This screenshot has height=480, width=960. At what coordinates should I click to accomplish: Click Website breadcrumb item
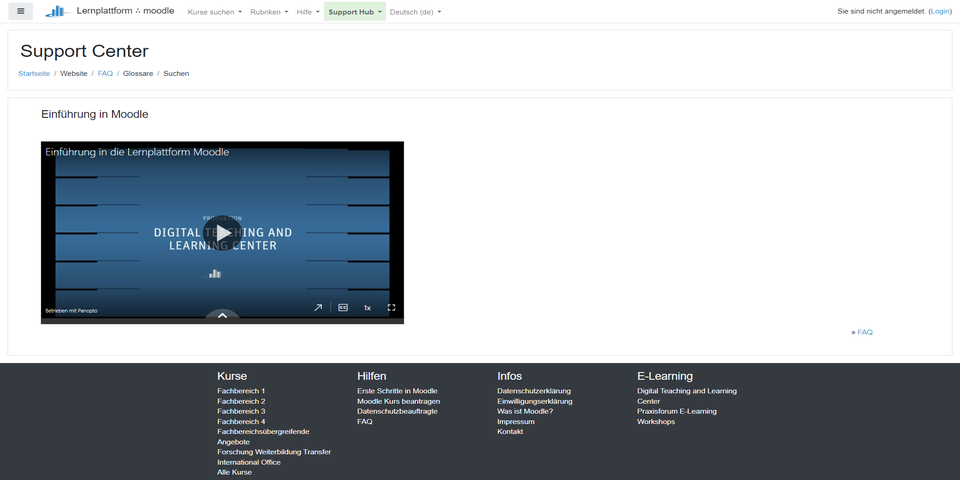tap(73, 73)
